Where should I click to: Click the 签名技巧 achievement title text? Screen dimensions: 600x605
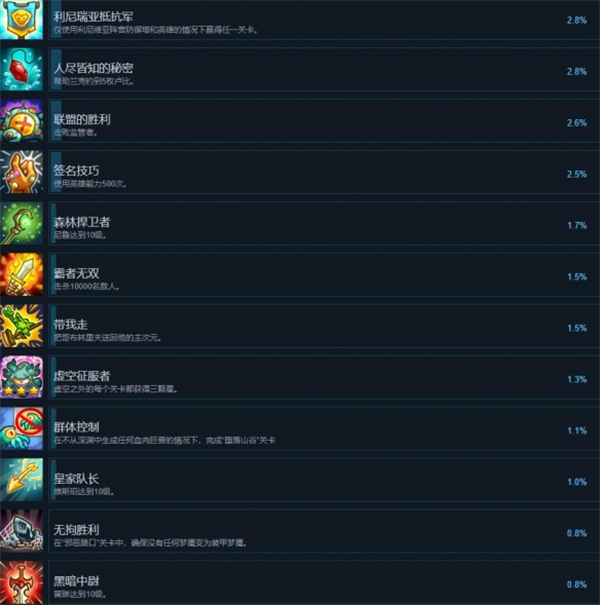click(76, 171)
